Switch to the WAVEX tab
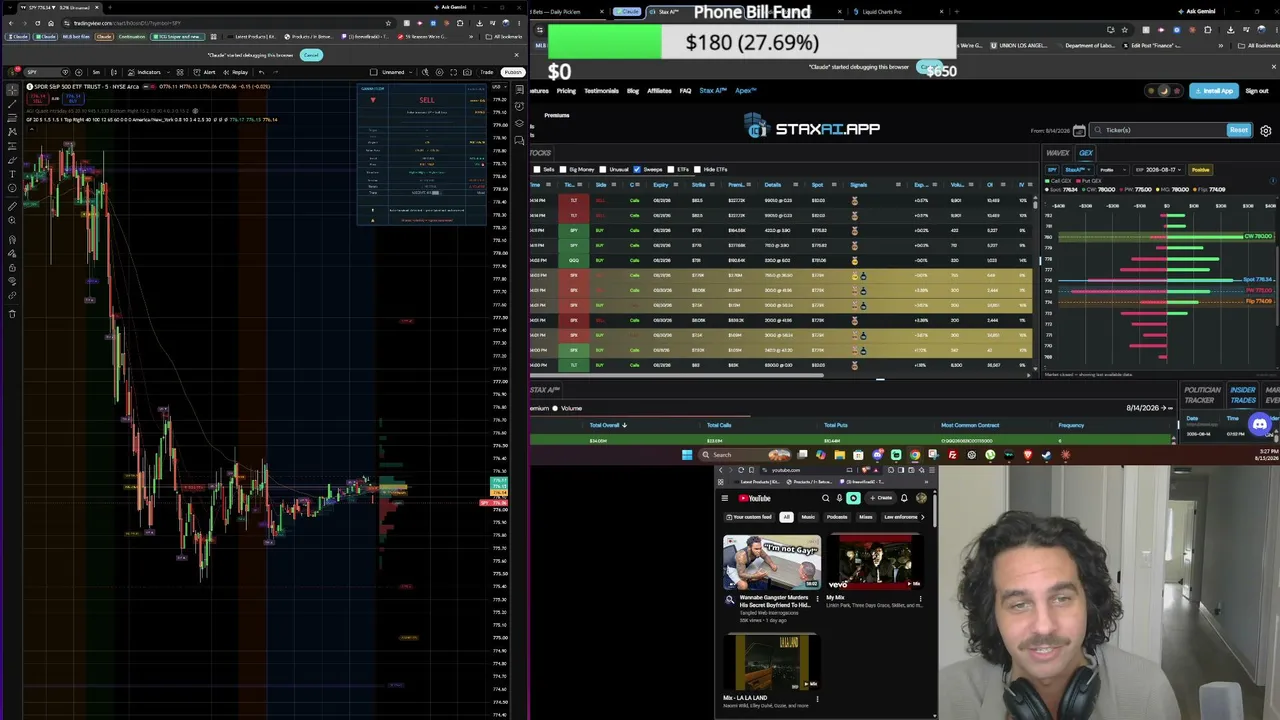This screenshot has width=1280, height=720. coord(1058,153)
